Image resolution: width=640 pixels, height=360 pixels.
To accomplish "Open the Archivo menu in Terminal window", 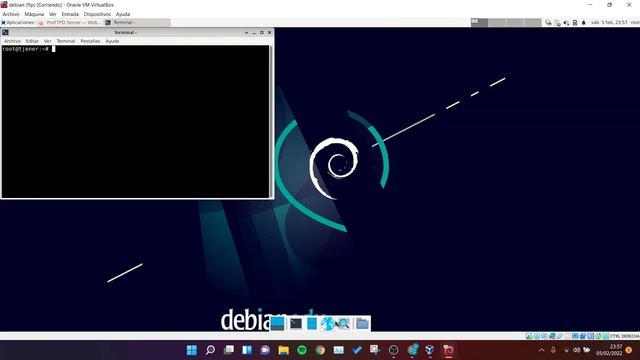I will (x=12, y=41).
